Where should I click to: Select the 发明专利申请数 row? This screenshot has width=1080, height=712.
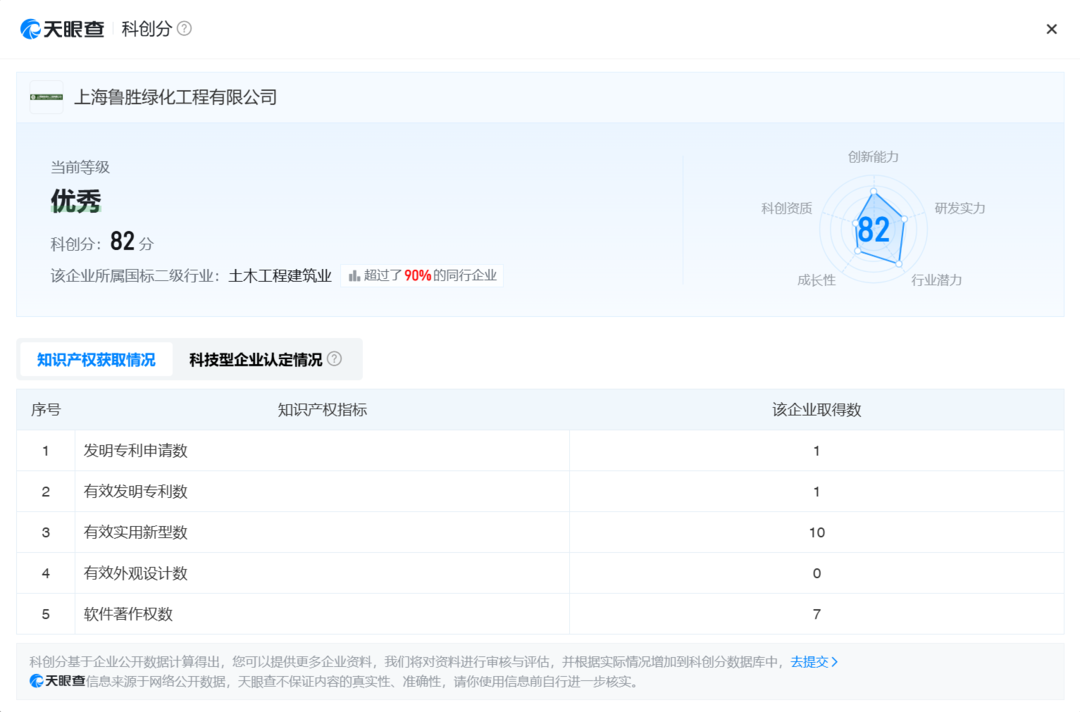540,450
